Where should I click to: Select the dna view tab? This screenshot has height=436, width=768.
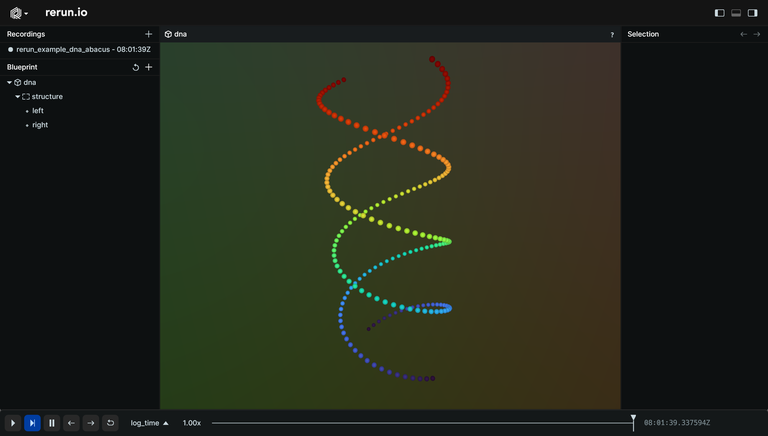click(180, 34)
